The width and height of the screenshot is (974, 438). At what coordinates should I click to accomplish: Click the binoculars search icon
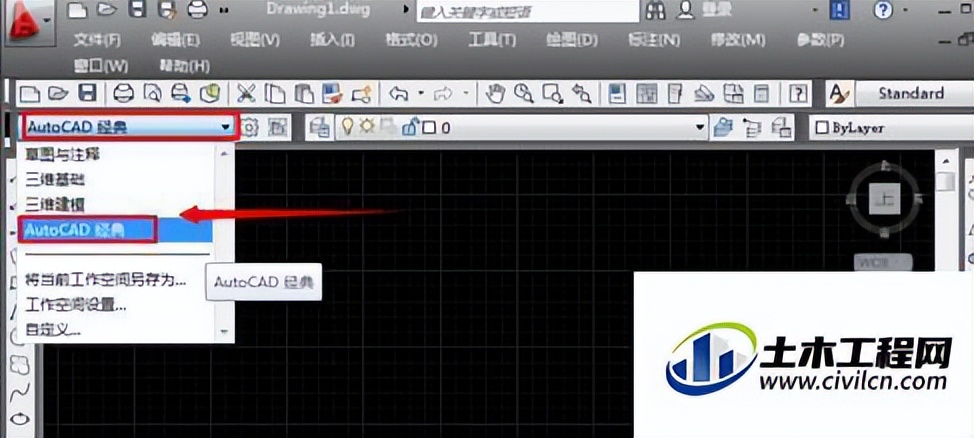click(x=656, y=10)
